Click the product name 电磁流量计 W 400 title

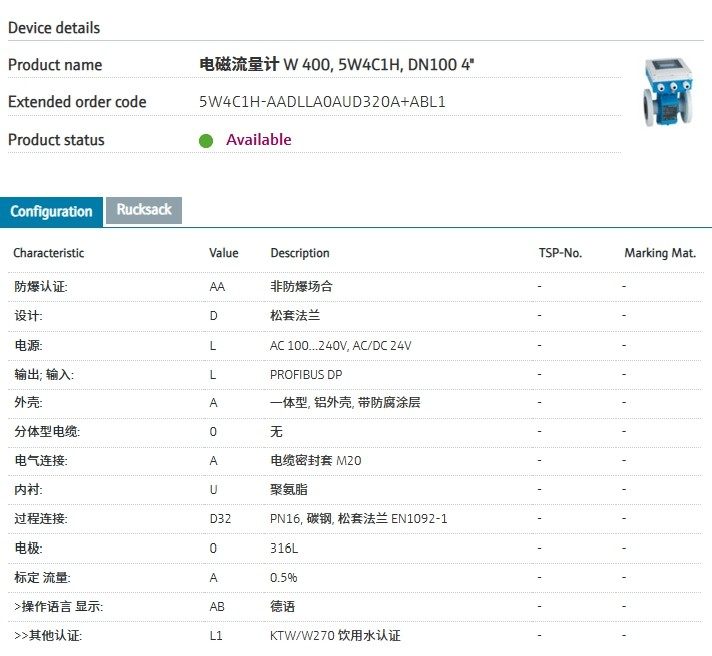point(337,65)
